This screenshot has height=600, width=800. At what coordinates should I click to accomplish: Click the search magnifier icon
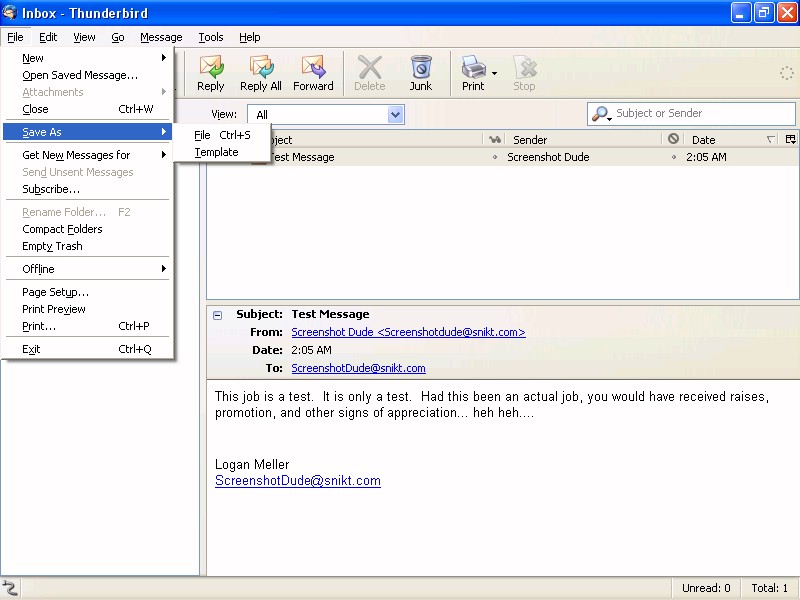point(600,114)
